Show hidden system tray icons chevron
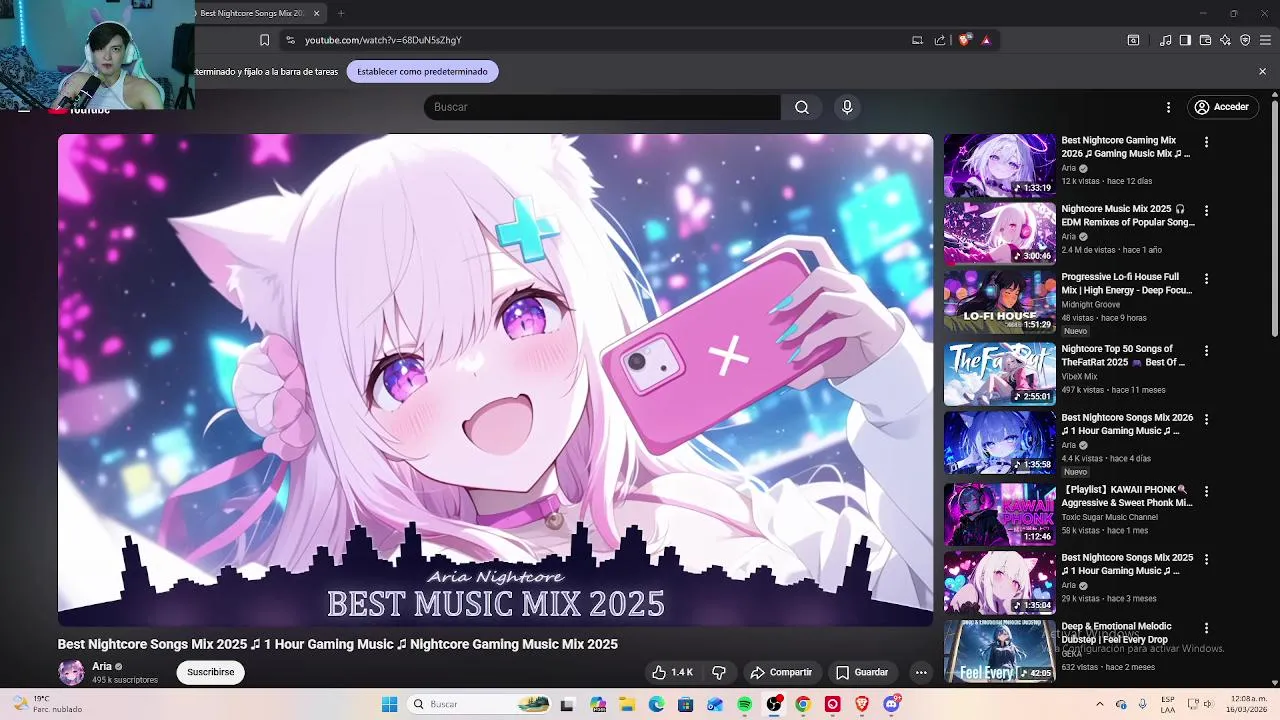The image size is (1280, 720). 1099,704
